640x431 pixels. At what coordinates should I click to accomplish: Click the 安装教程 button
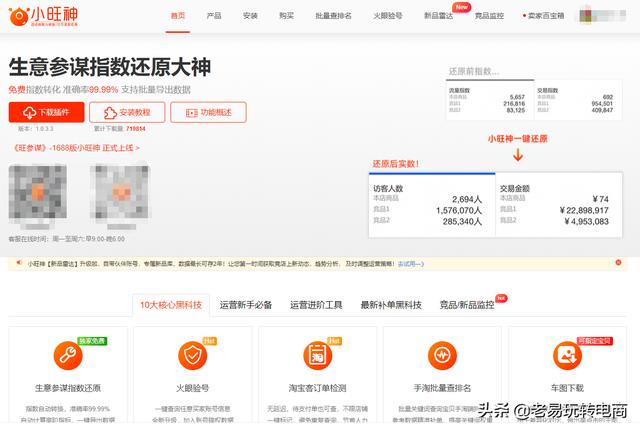point(126,112)
